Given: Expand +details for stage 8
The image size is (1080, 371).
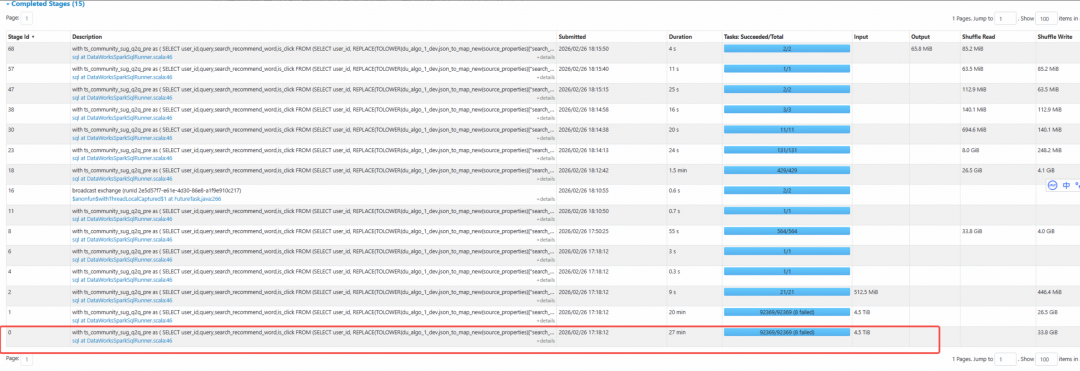Looking at the screenshot, I should tap(546, 240).
